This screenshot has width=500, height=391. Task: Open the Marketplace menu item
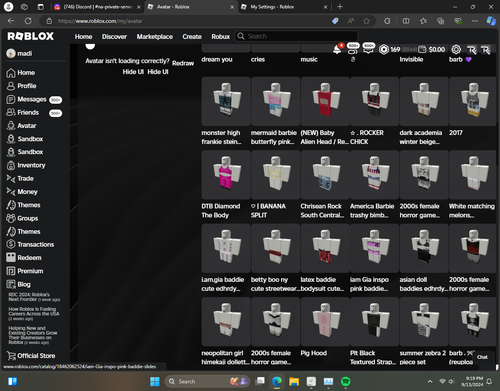tap(155, 36)
